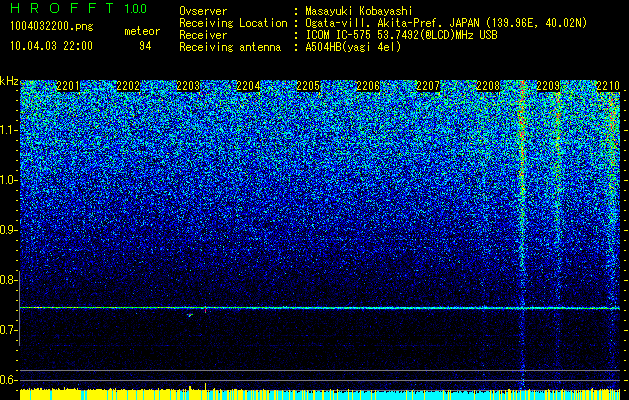
Task: Click the 'Receiving Location' label
Action: (233, 23)
